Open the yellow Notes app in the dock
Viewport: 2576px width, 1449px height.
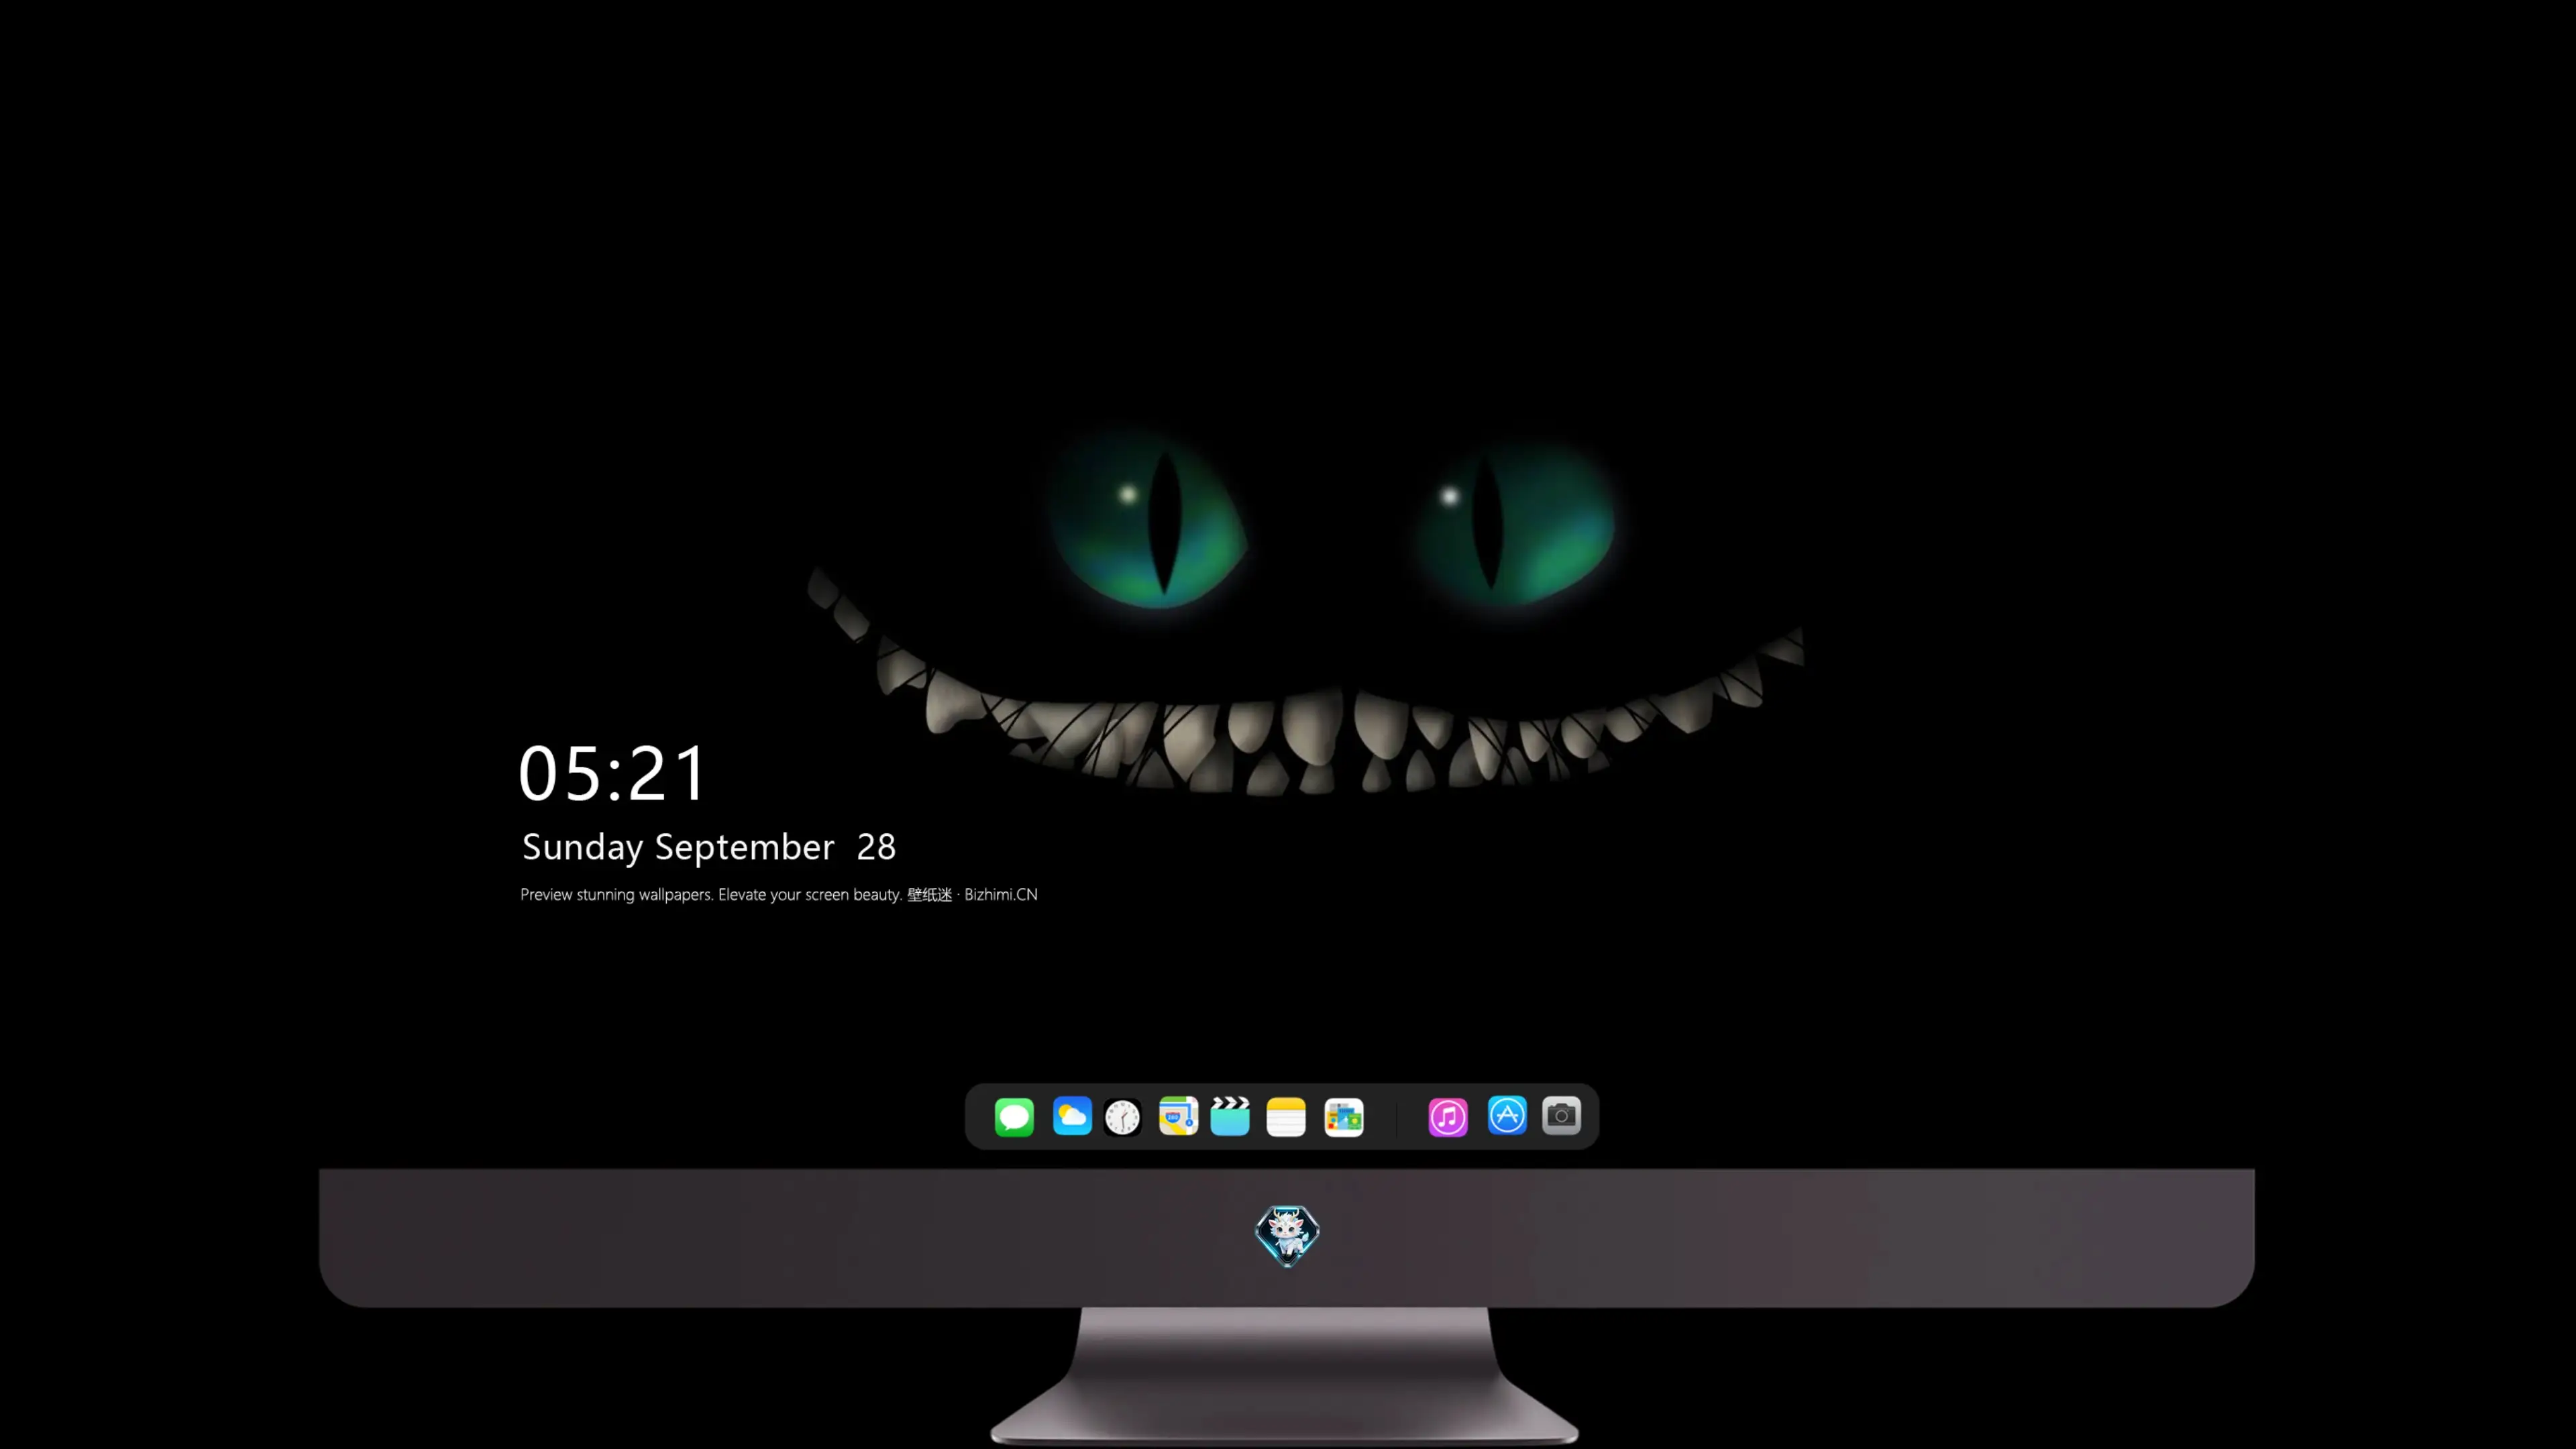[1286, 1117]
